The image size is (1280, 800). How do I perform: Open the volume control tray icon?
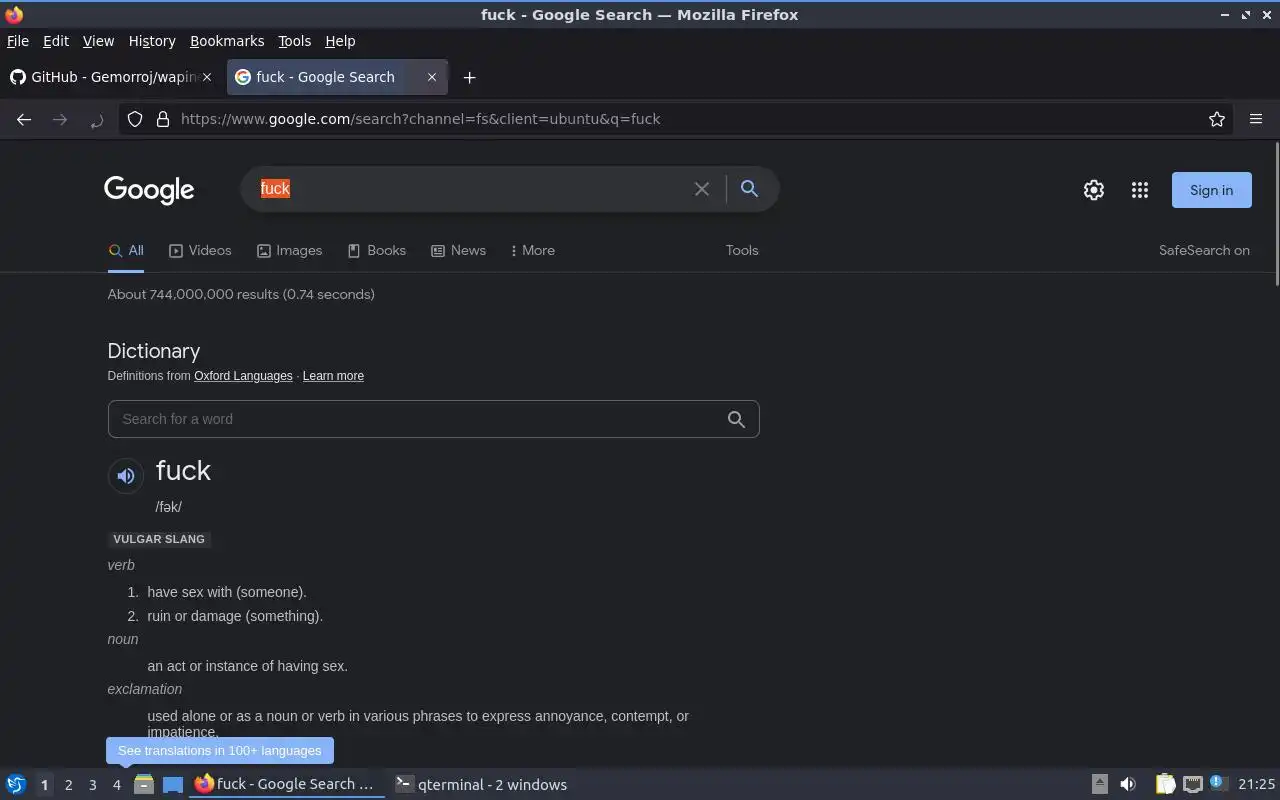click(x=1128, y=784)
